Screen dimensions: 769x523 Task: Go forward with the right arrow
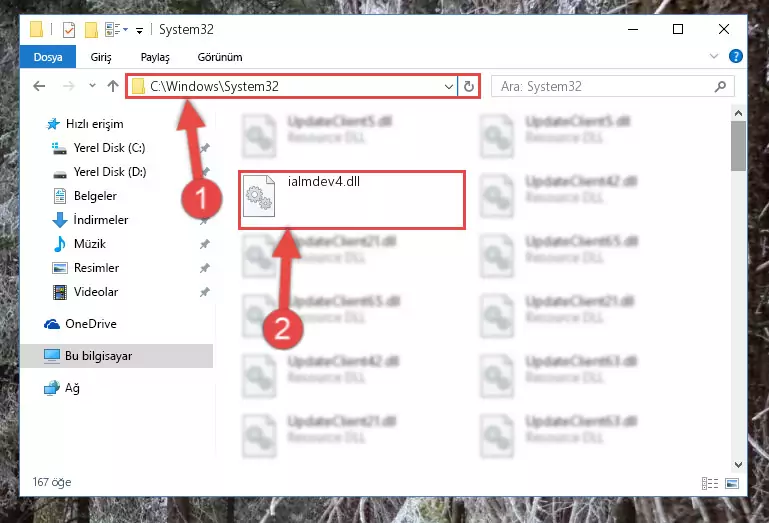(x=69, y=86)
